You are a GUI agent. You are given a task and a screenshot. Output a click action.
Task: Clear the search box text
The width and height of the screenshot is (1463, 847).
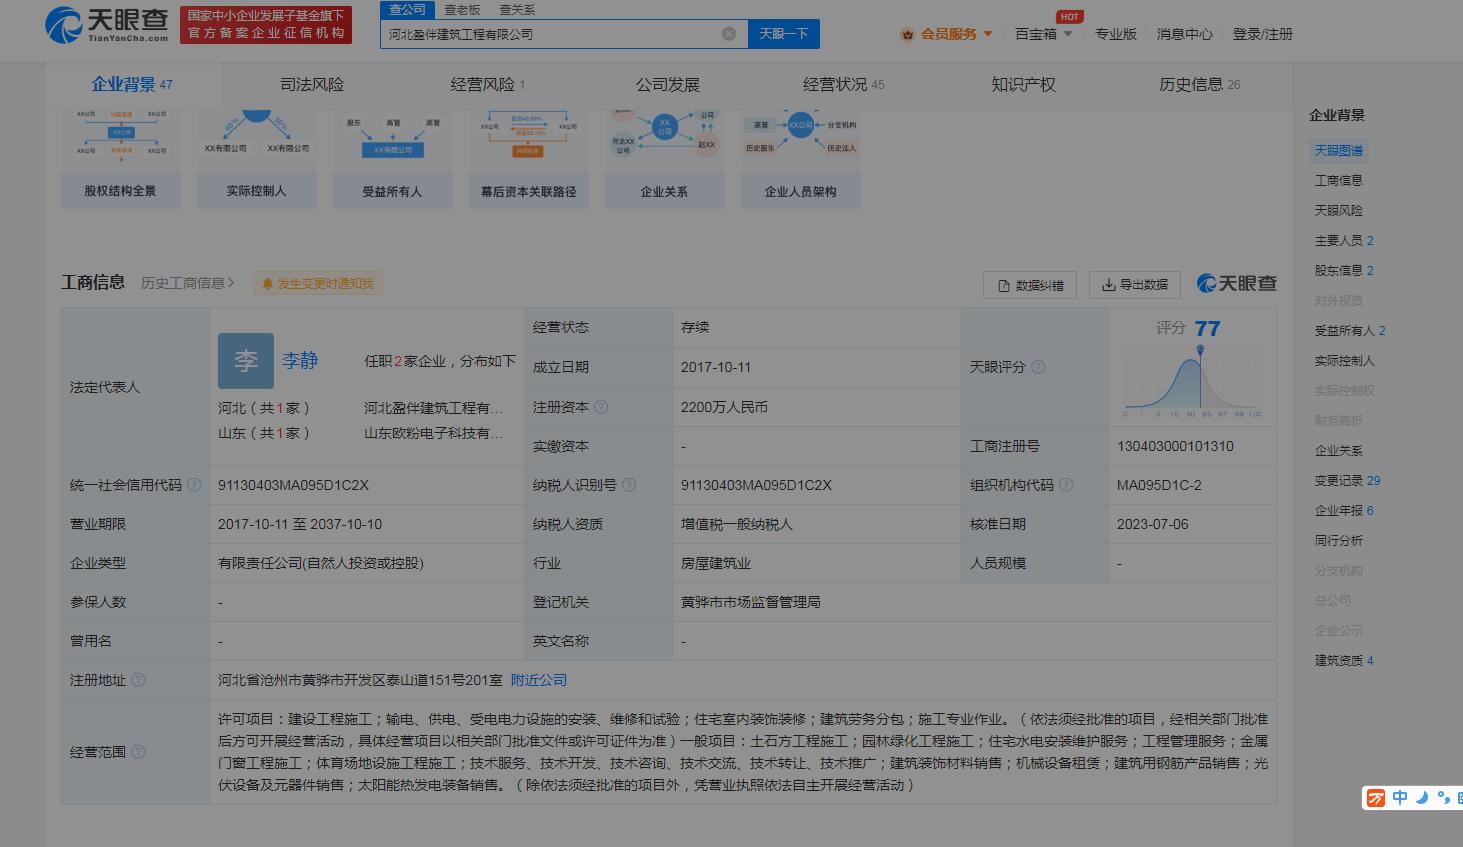coord(729,34)
